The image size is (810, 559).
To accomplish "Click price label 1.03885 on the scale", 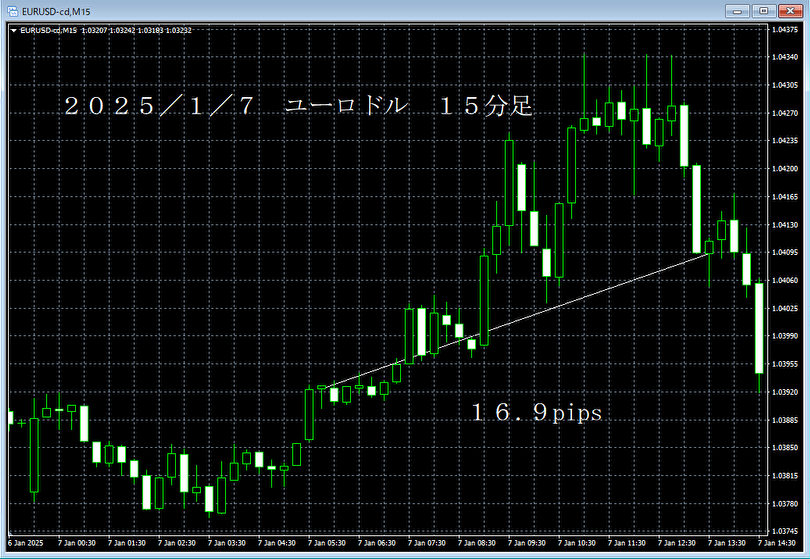I will pyautogui.click(x=785, y=420).
